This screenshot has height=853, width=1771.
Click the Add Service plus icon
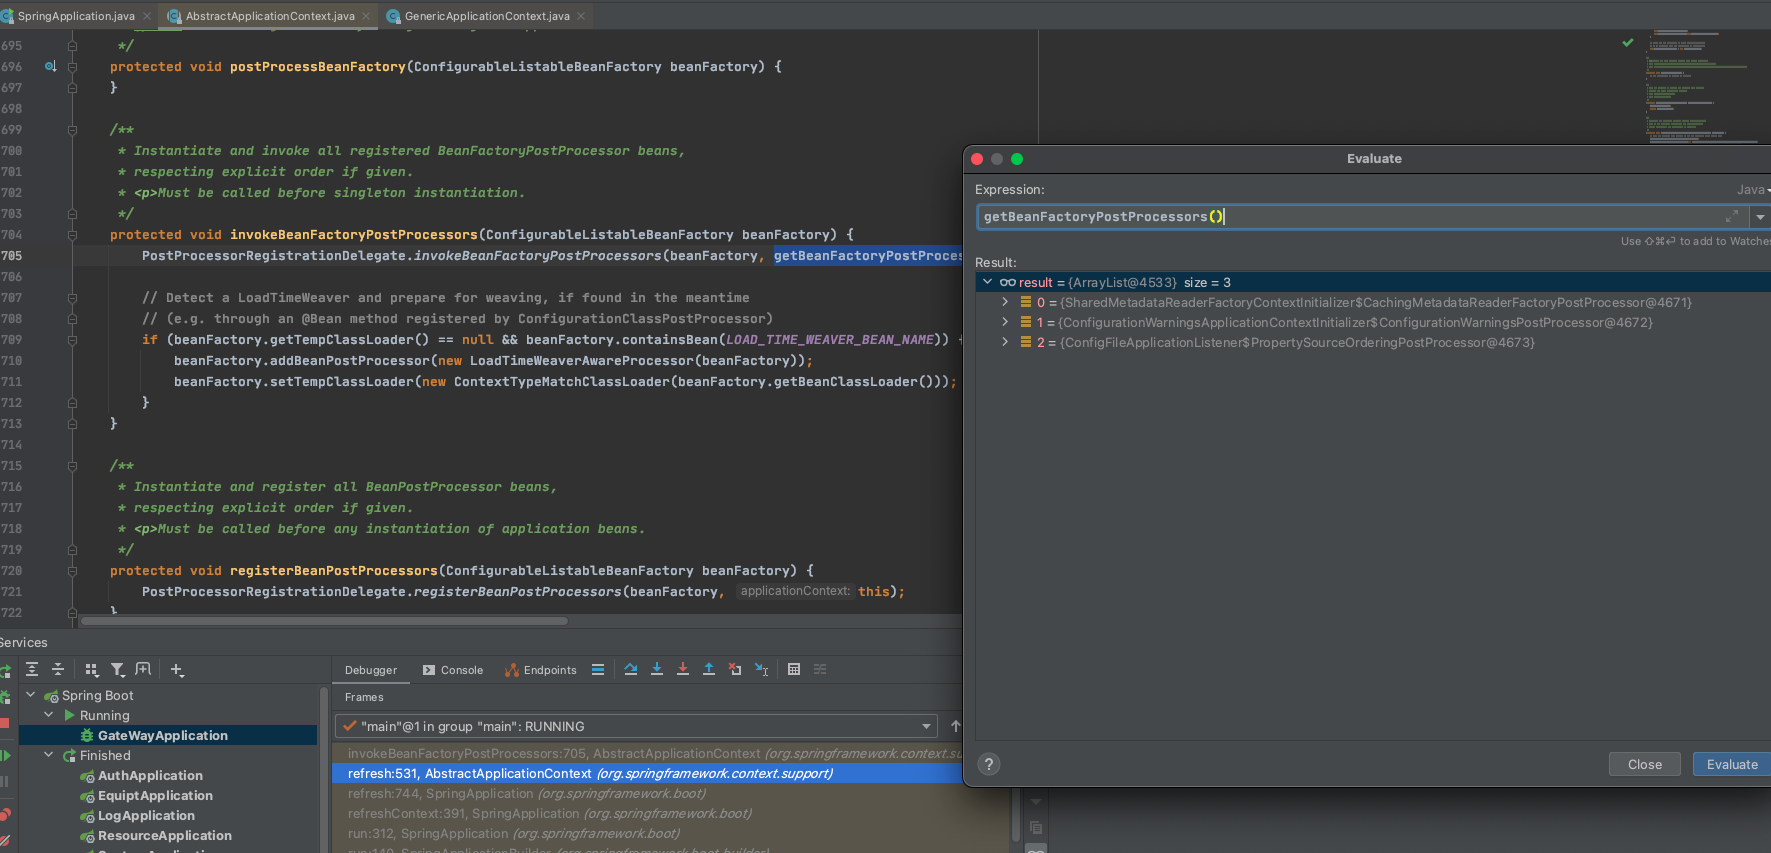(x=177, y=669)
